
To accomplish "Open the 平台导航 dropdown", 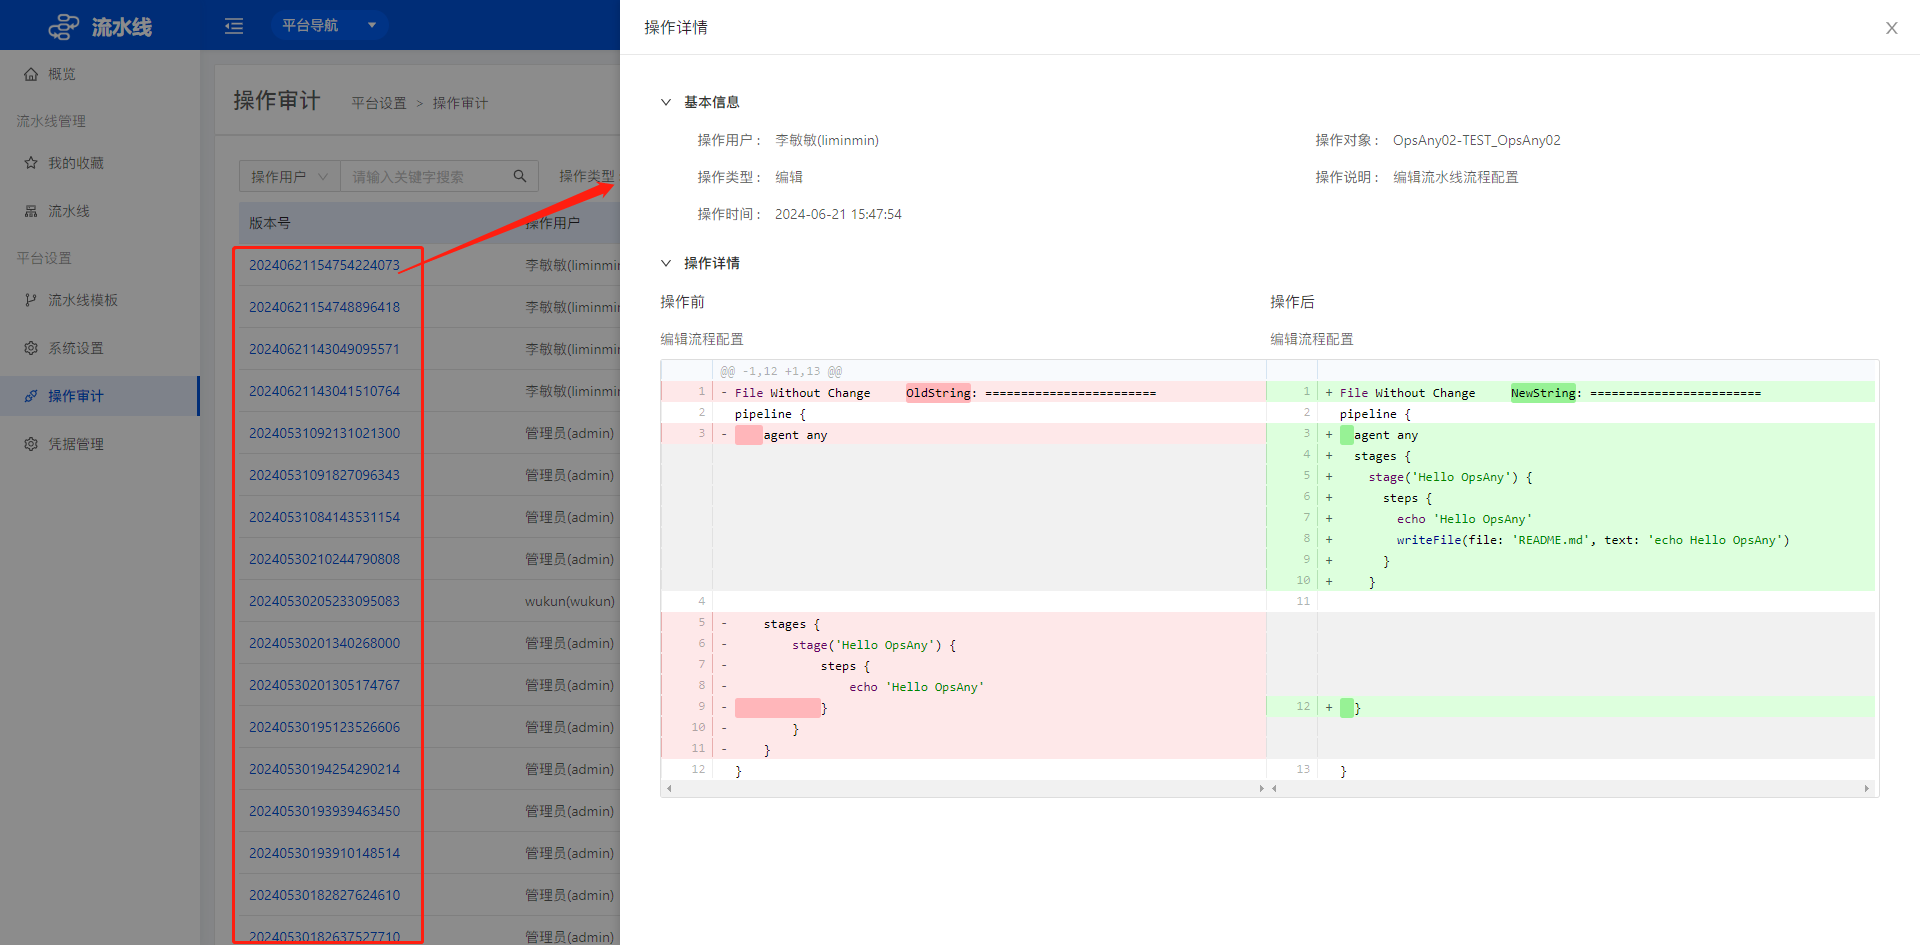I will pos(329,25).
